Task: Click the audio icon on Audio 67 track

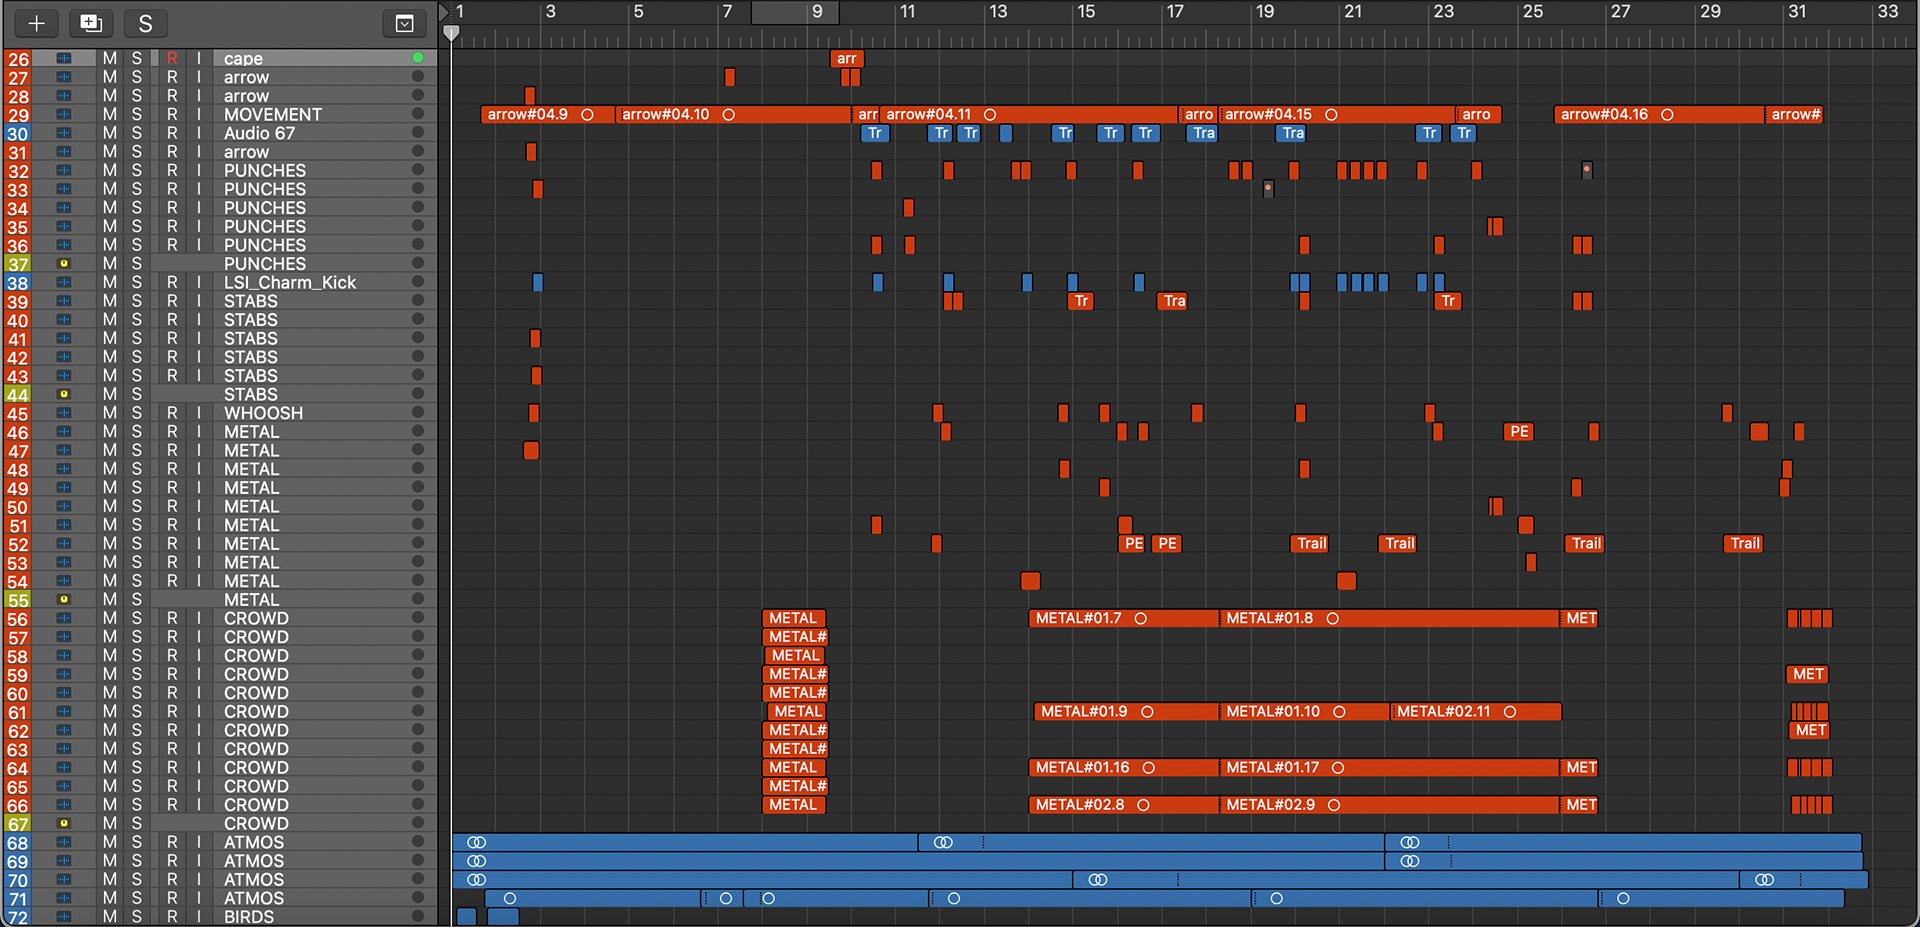Action: (x=64, y=133)
